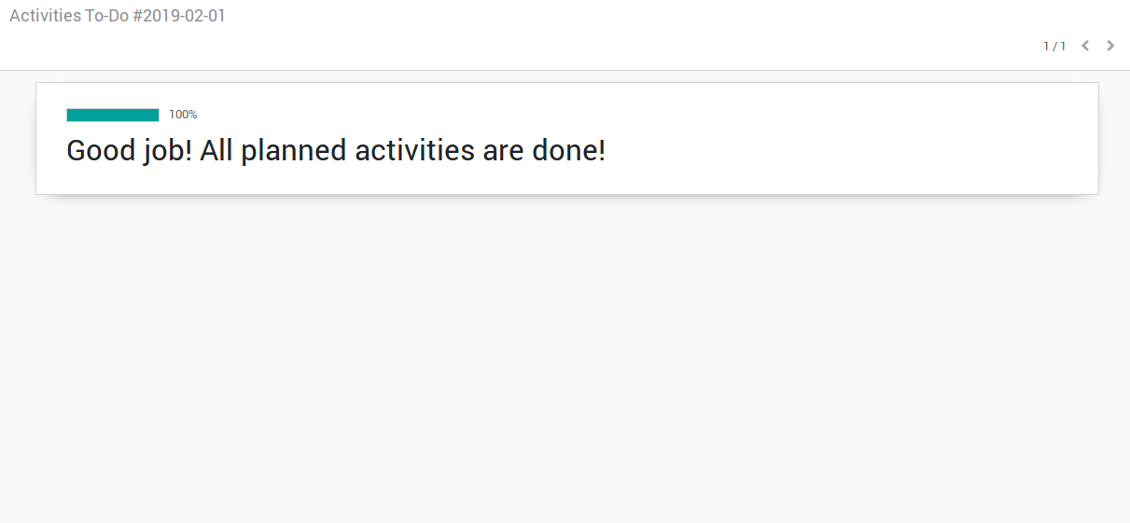The image size is (1130, 523).
Task: Click the filled end of the progress bar
Action: click(154, 115)
